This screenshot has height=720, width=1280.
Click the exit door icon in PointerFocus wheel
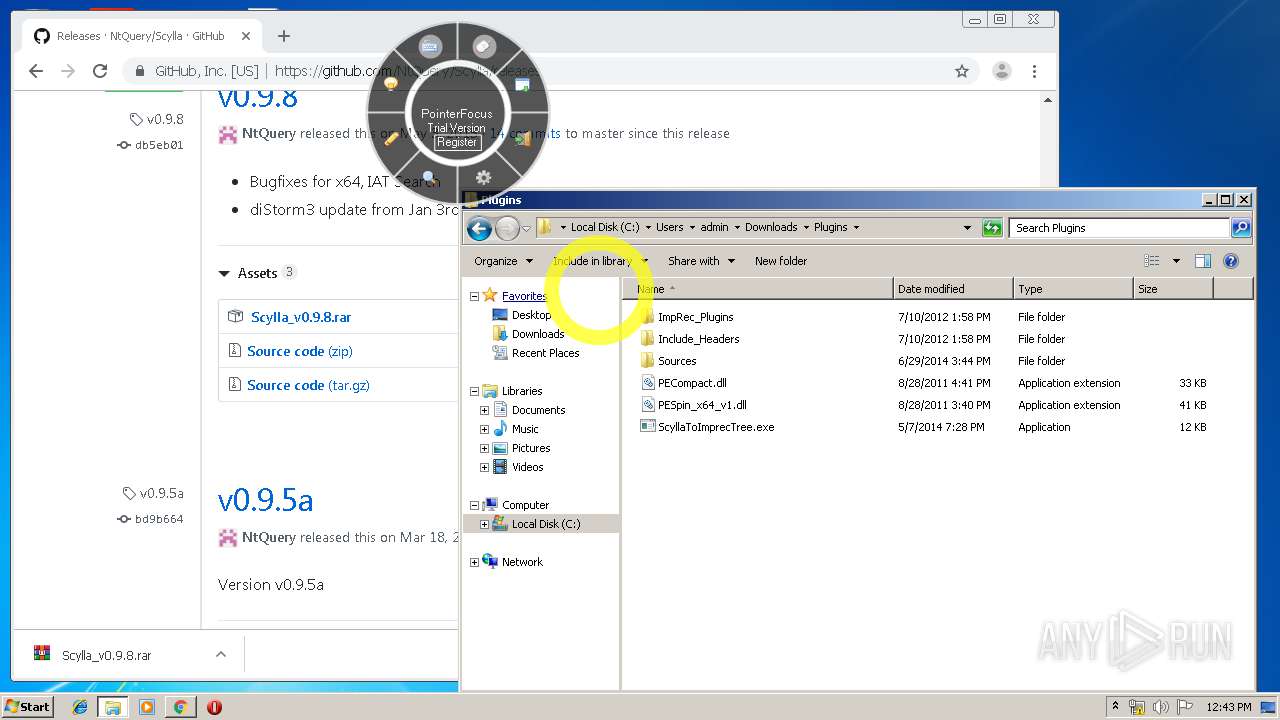click(522, 138)
